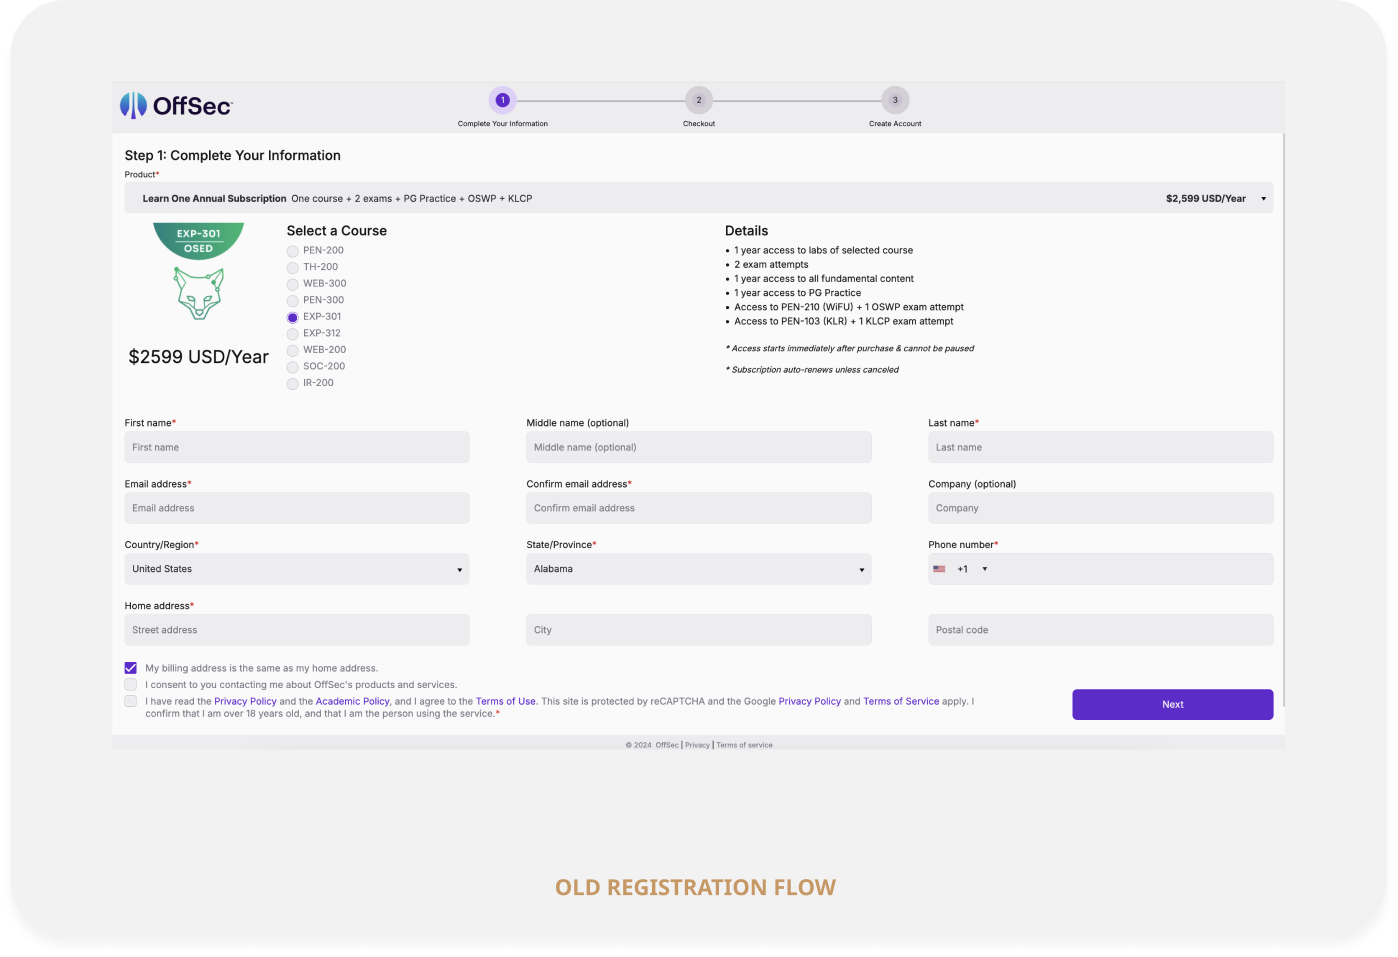Click into the Company field
Screen dimensions: 1398x957
(x=1101, y=508)
